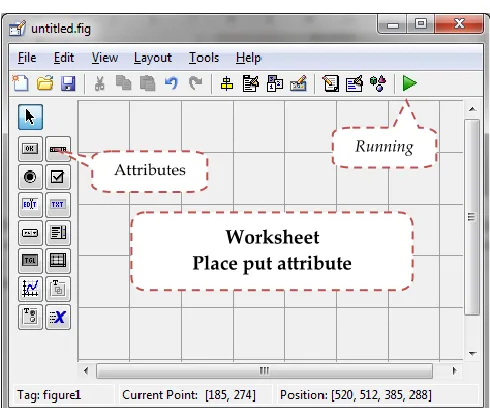Pick the Edit Text component
490x408 pixels.
(30, 205)
